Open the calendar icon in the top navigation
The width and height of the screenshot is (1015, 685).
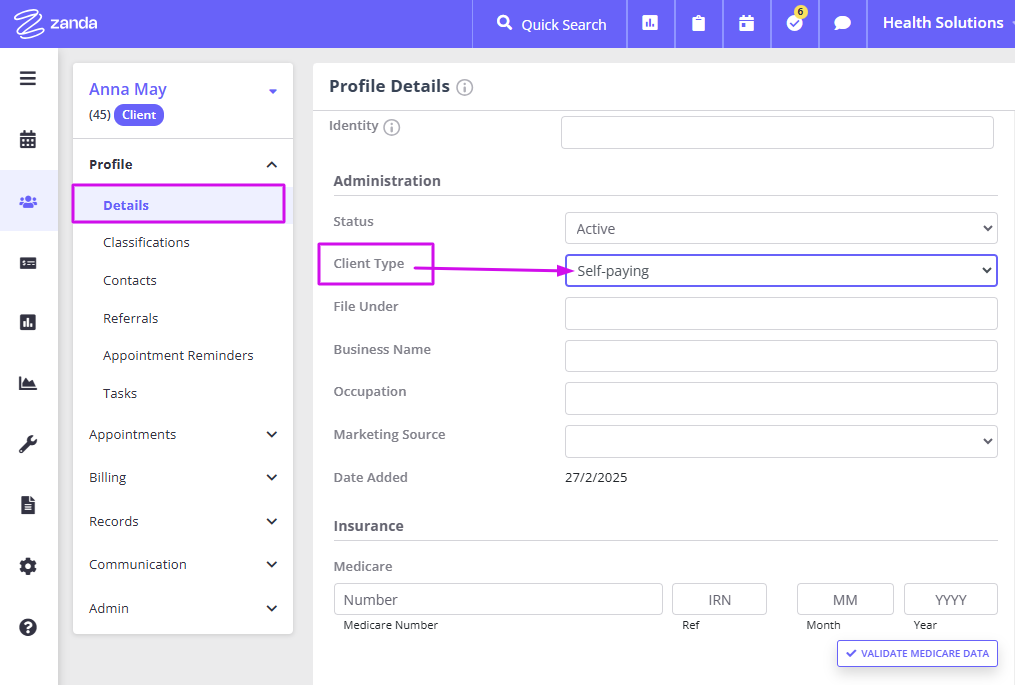click(x=746, y=22)
